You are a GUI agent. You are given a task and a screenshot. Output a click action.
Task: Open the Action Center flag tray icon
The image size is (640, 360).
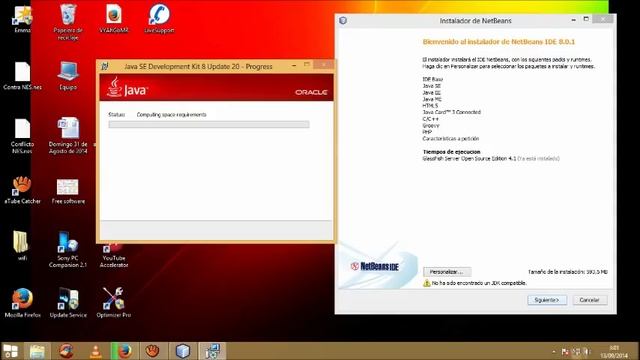click(565, 351)
